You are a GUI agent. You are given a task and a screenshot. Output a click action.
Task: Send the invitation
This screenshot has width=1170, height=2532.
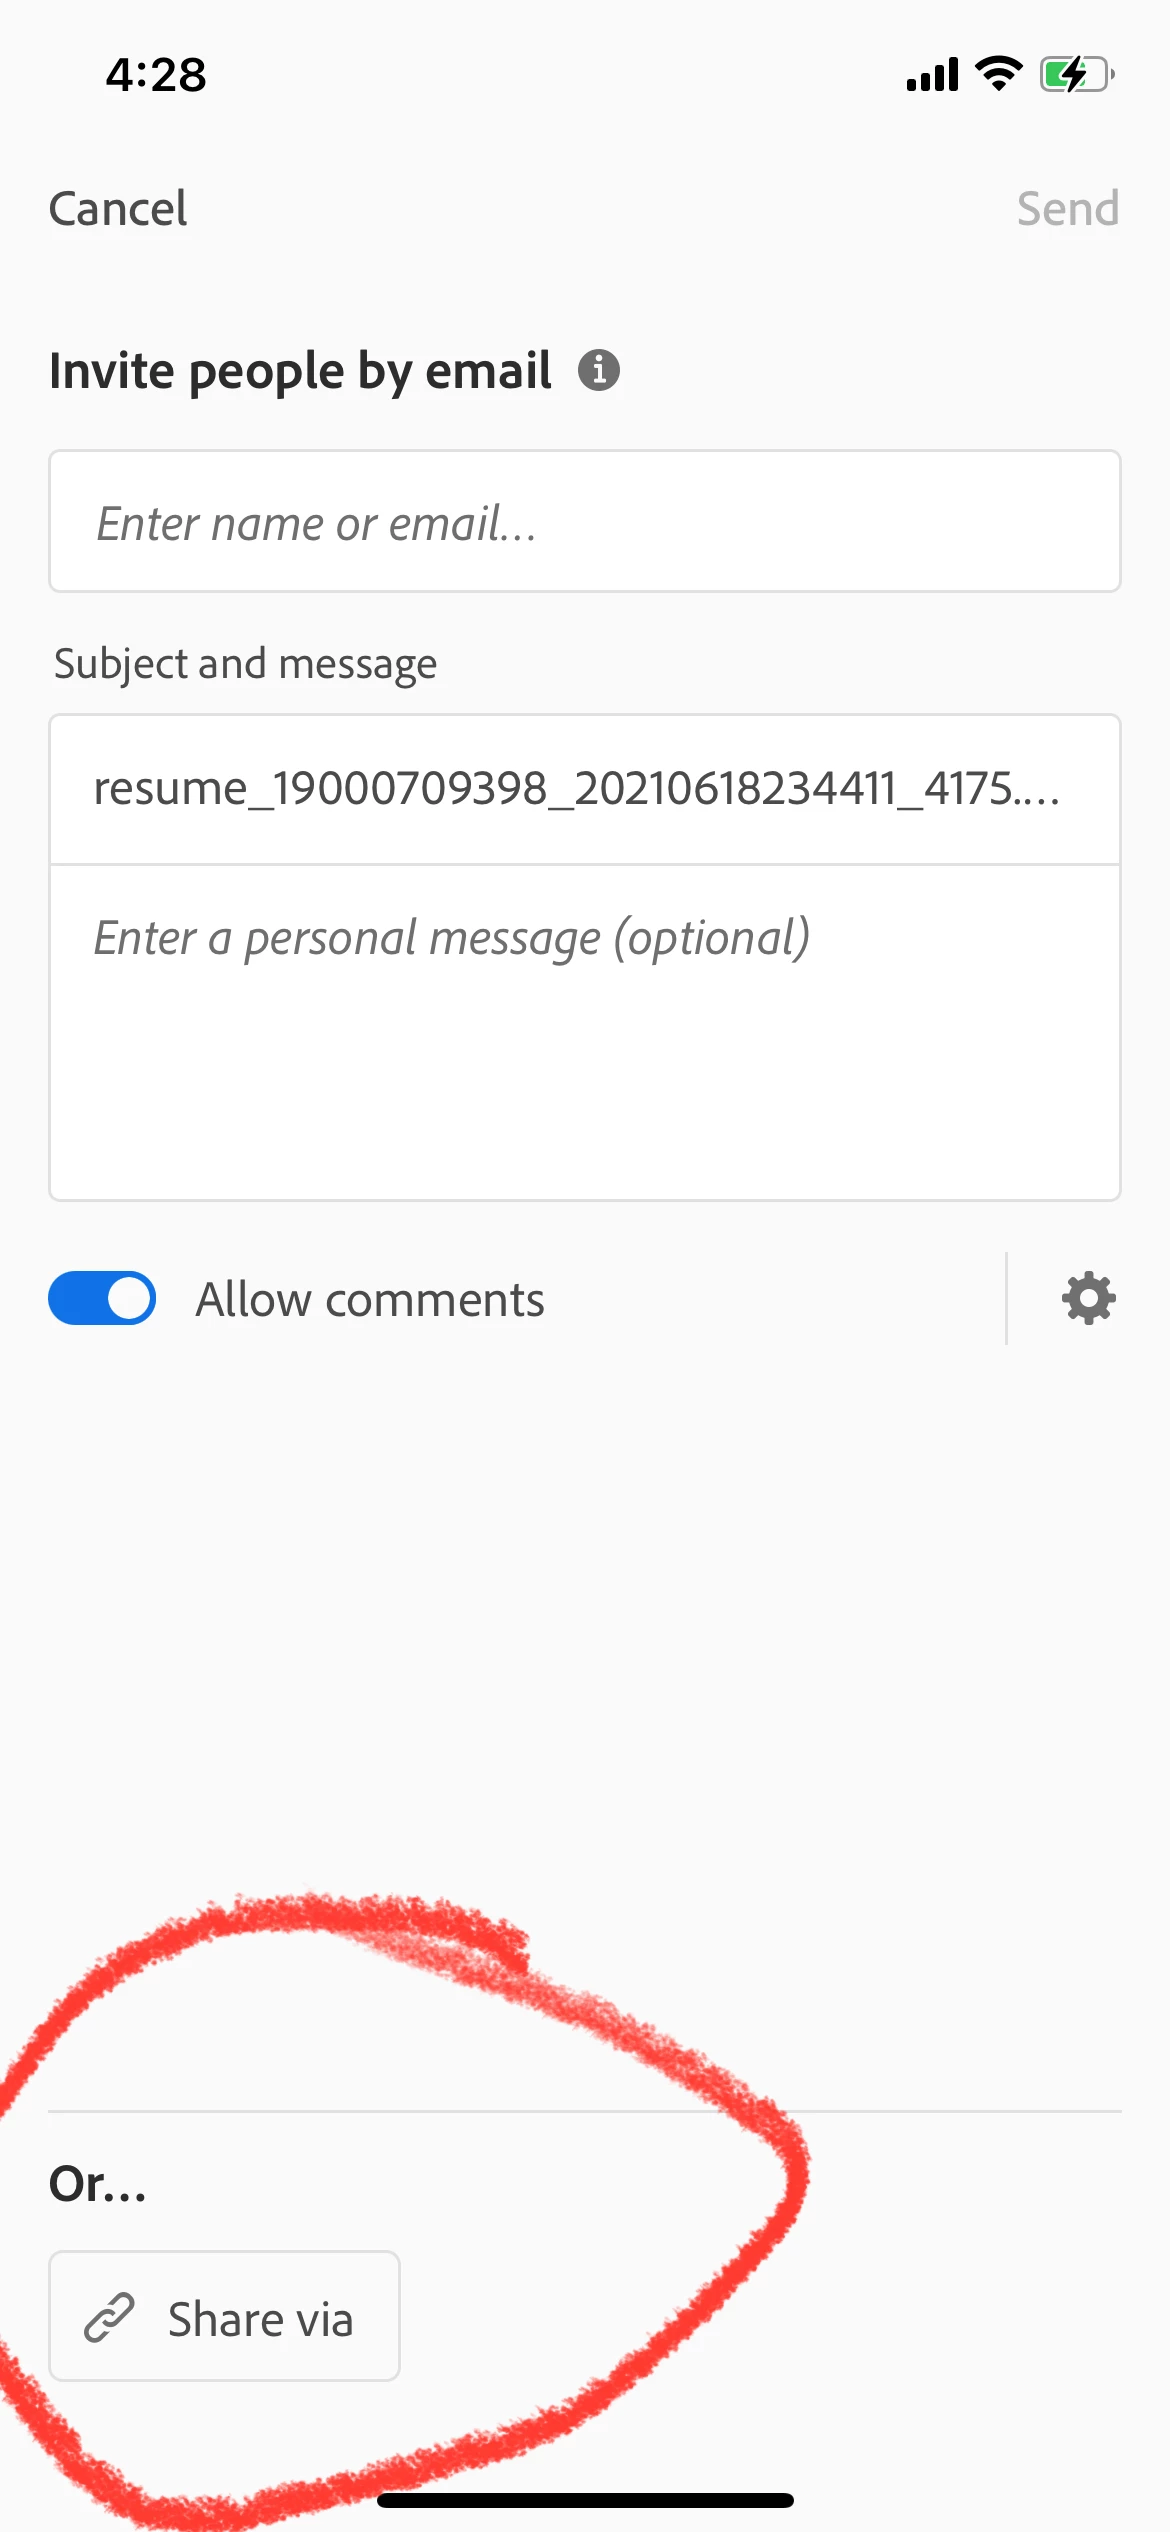pyautogui.click(x=1067, y=209)
